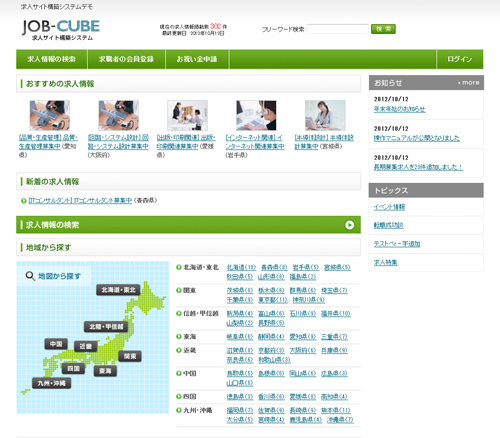
Task: Open the イベント情報 topic link
Action: (x=389, y=207)
